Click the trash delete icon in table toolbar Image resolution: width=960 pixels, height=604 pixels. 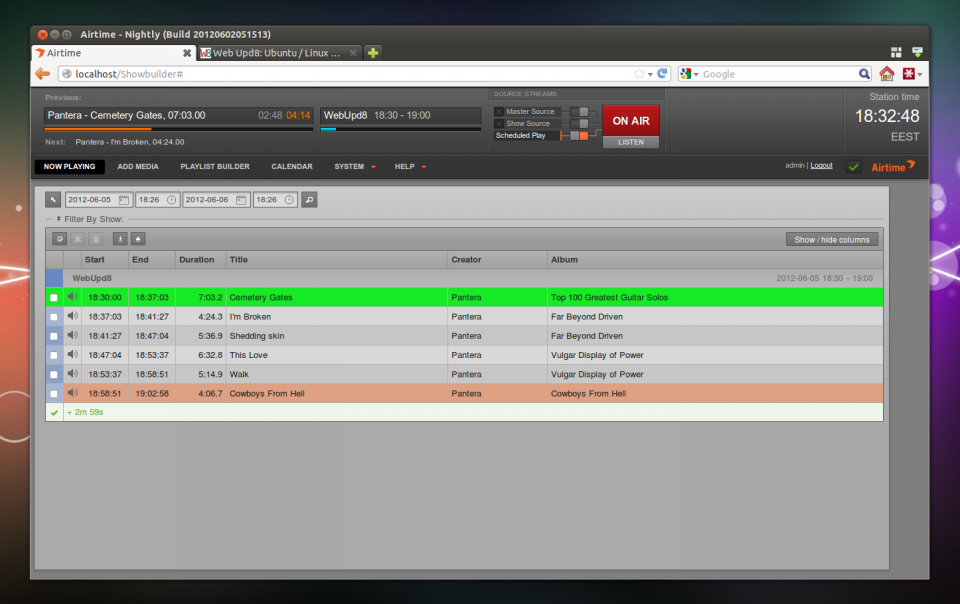(96, 239)
